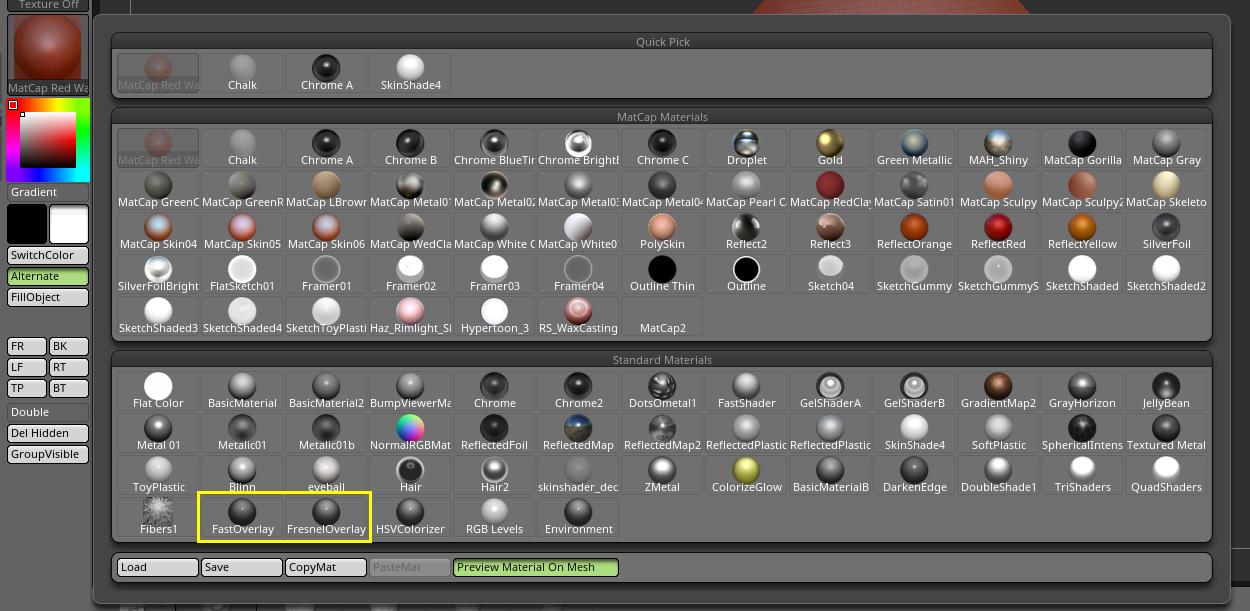
Task: Select the Metal 01 material
Action: point(158,433)
